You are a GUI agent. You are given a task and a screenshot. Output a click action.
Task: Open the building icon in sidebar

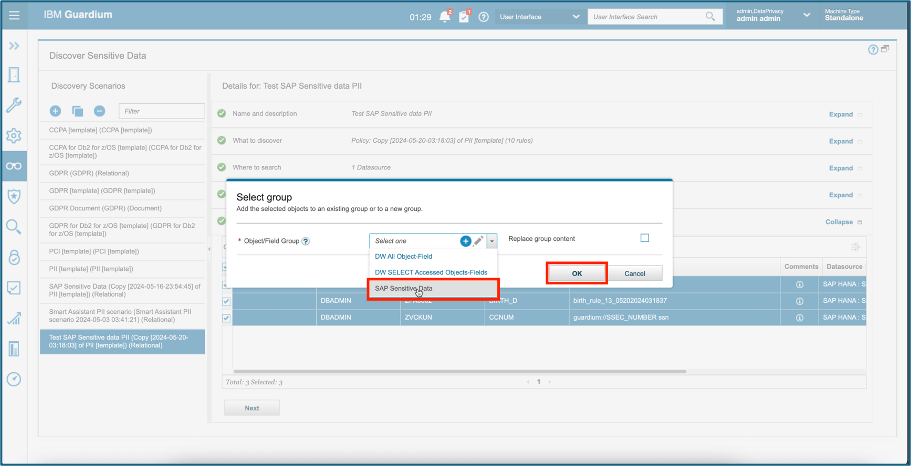click(x=14, y=348)
